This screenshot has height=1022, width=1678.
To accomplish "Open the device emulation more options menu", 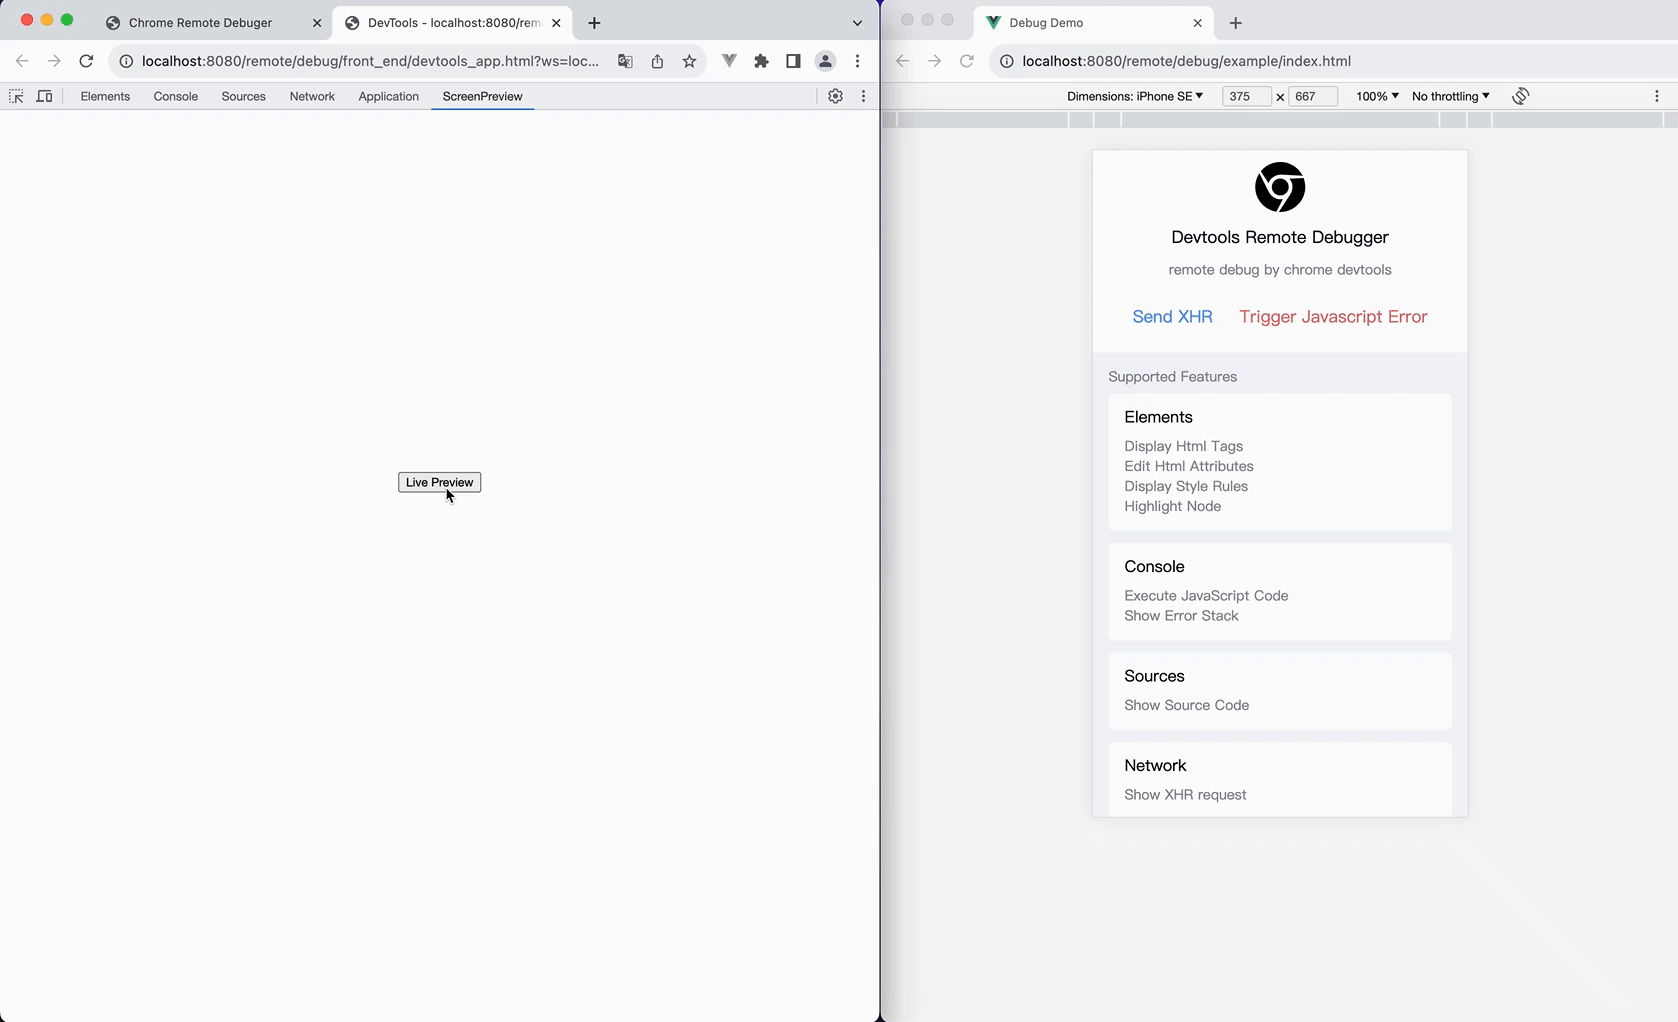I will 1656,96.
